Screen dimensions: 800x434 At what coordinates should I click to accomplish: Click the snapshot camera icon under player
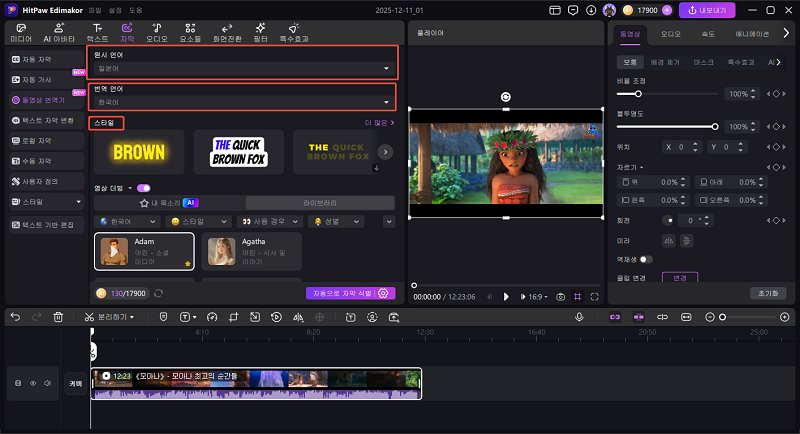560,297
